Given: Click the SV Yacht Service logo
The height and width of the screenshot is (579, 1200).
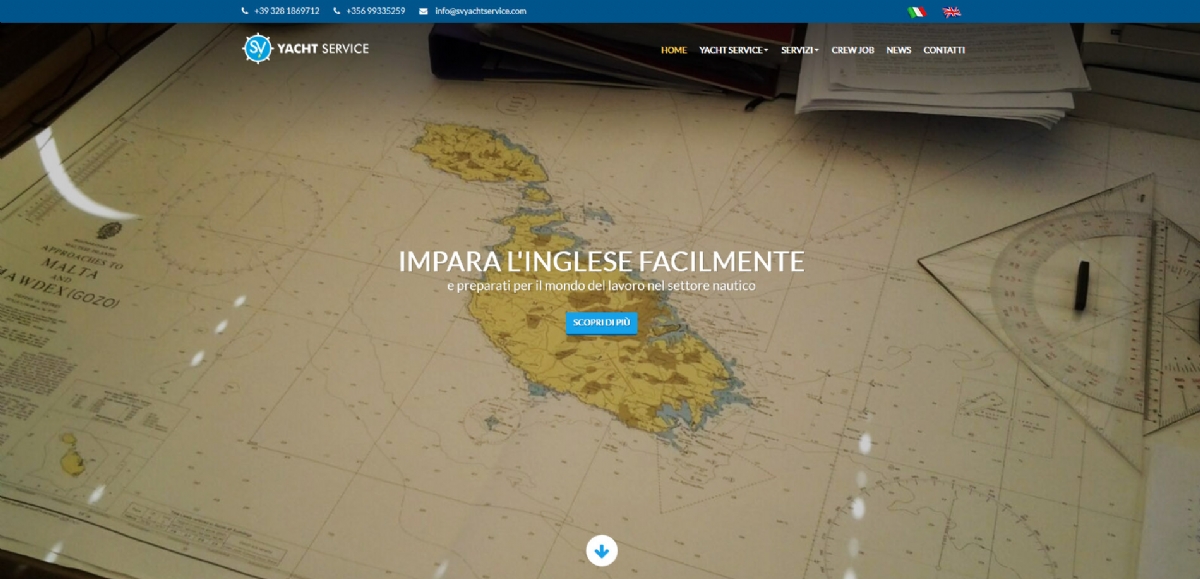Looking at the screenshot, I should pos(305,48).
